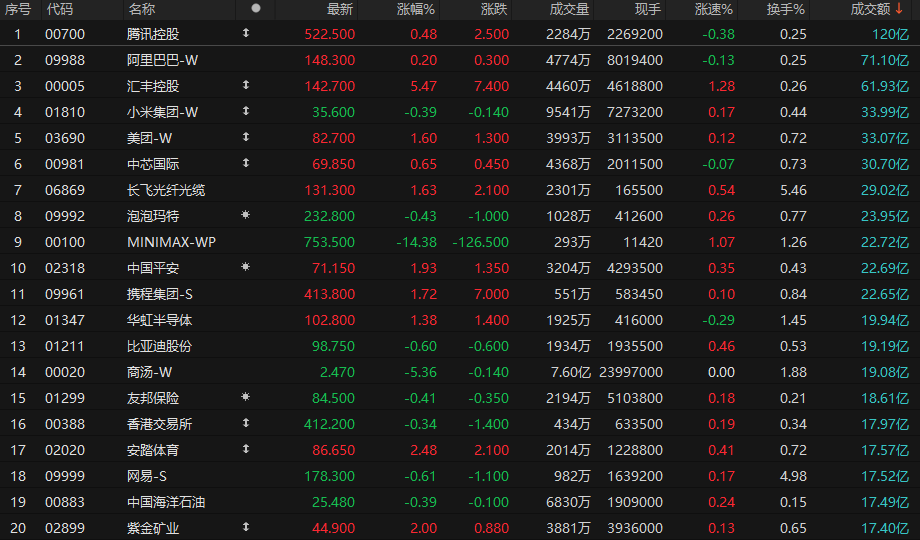Click the 成交额 column header label
Screen dimensions: 920x540
click(871, 9)
